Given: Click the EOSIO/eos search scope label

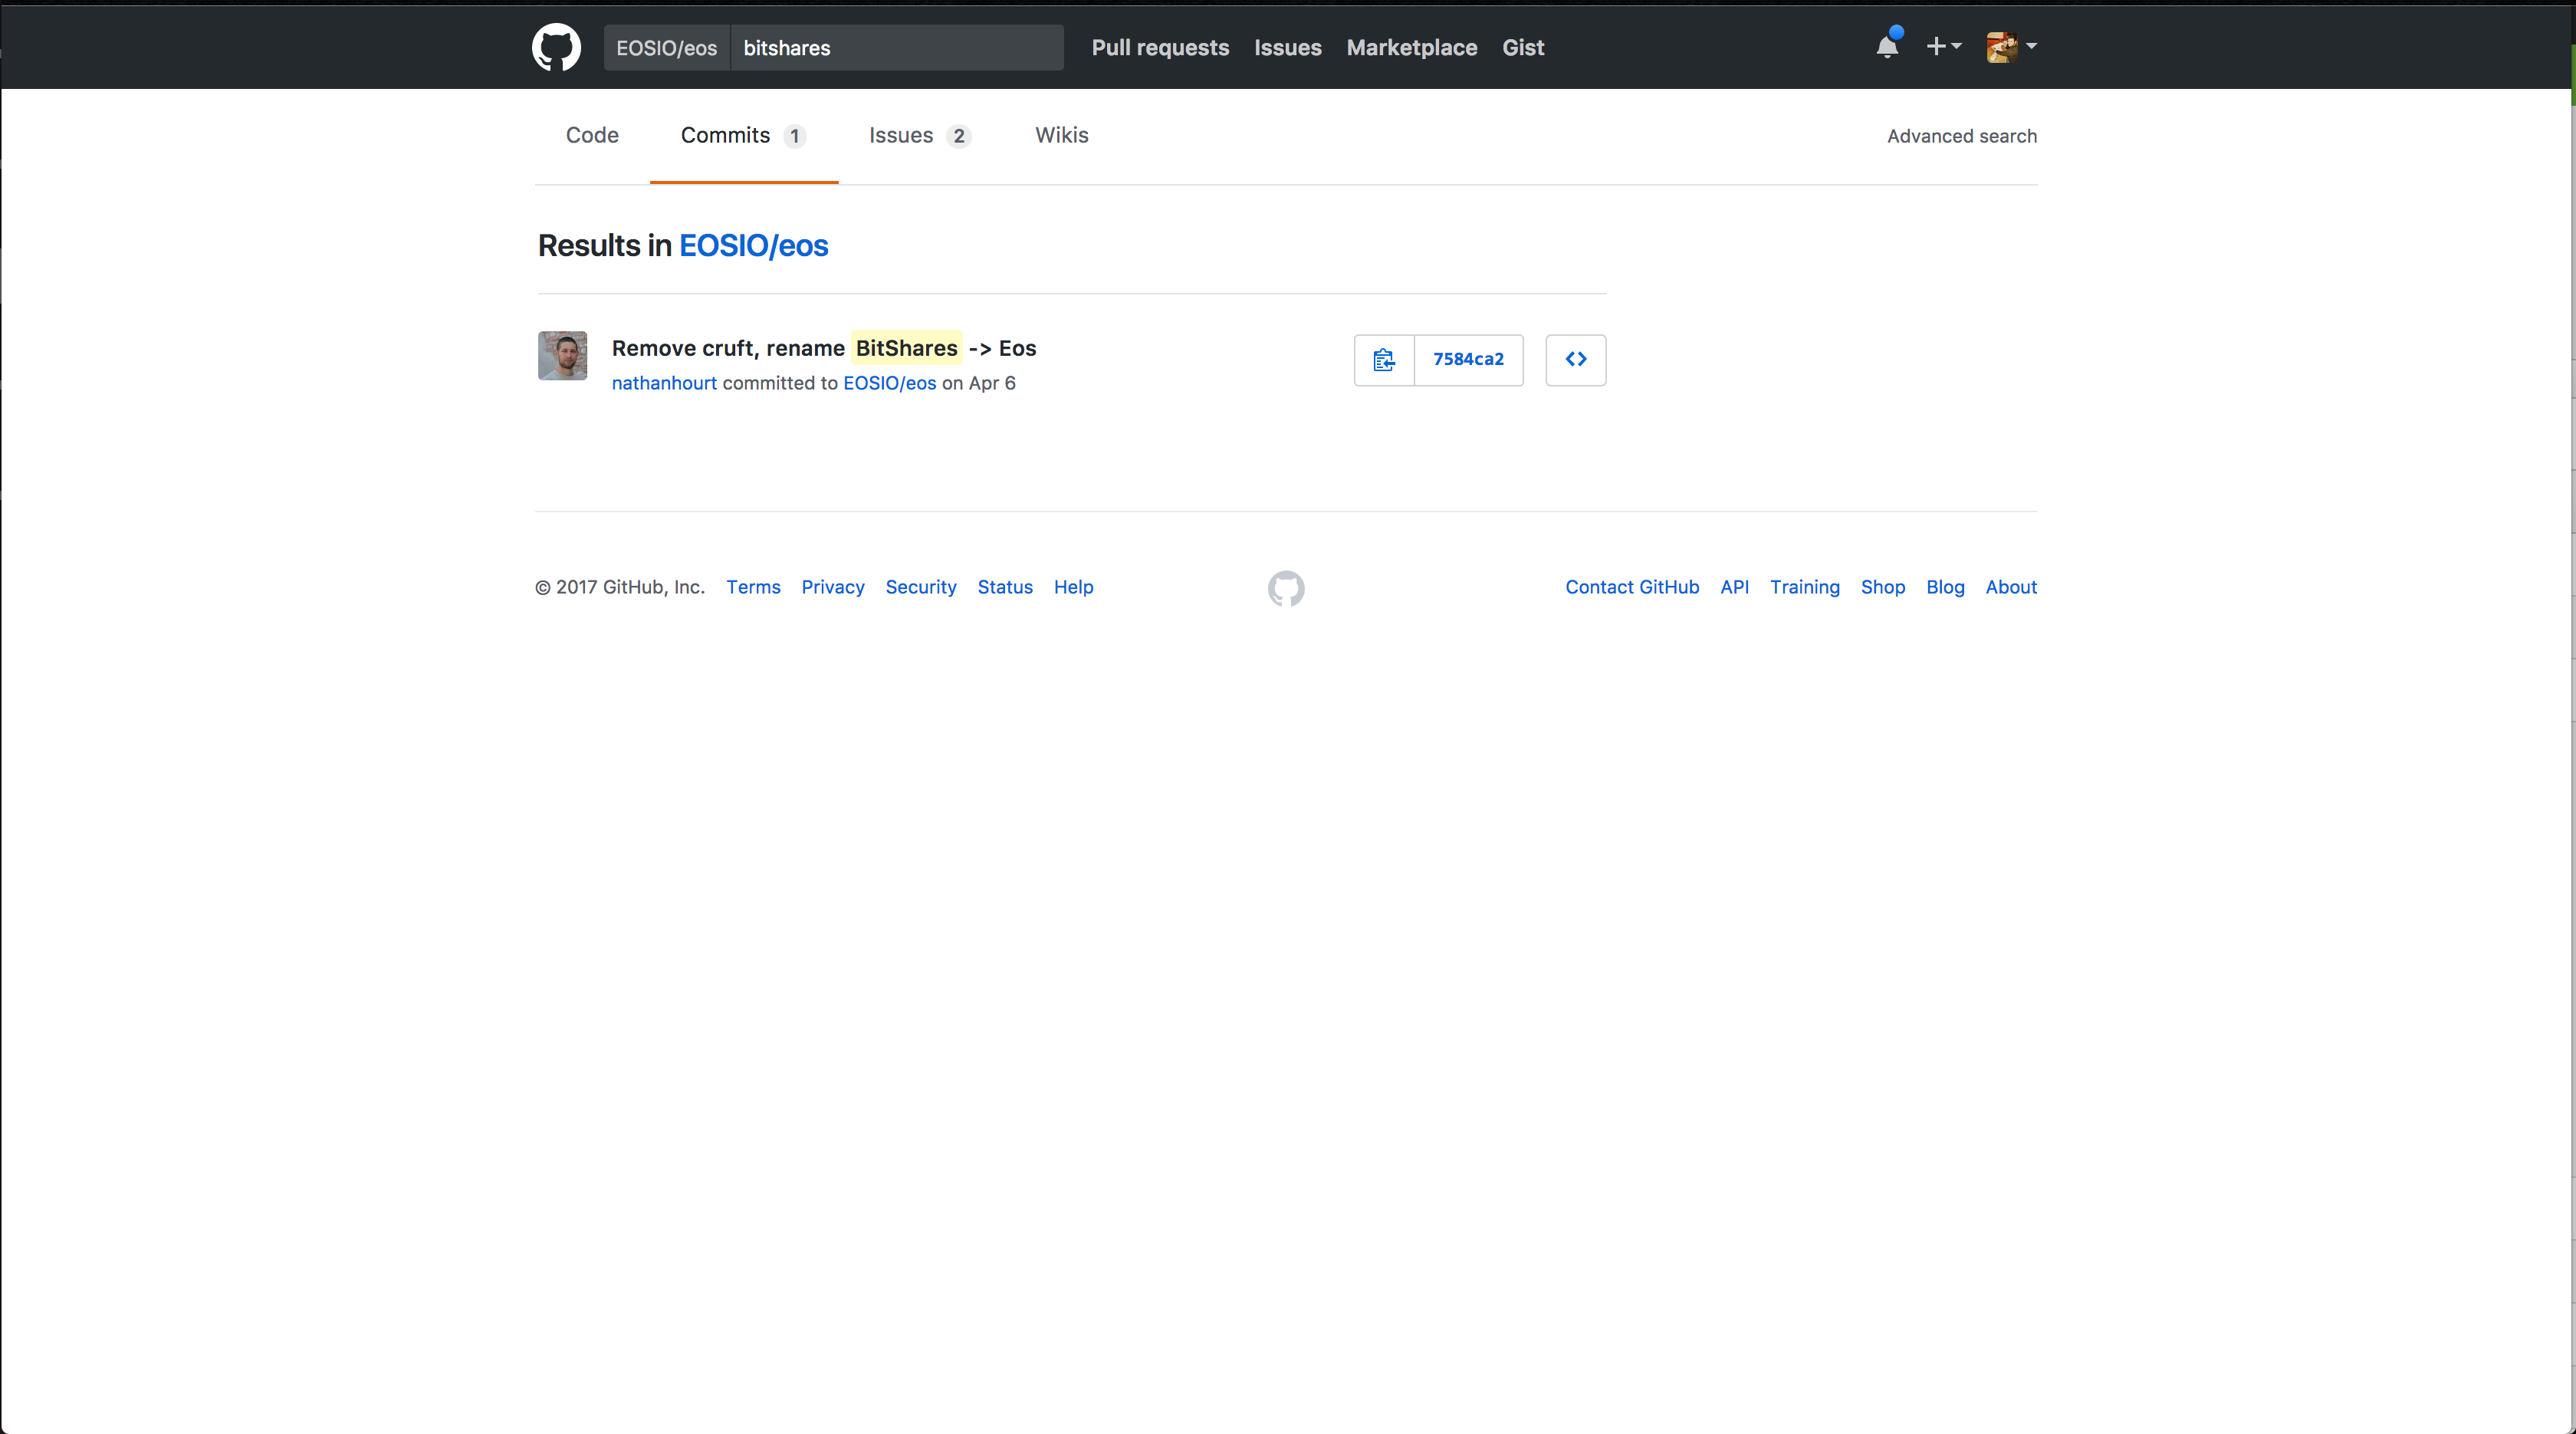Looking at the screenshot, I should click(x=666, y=48).
